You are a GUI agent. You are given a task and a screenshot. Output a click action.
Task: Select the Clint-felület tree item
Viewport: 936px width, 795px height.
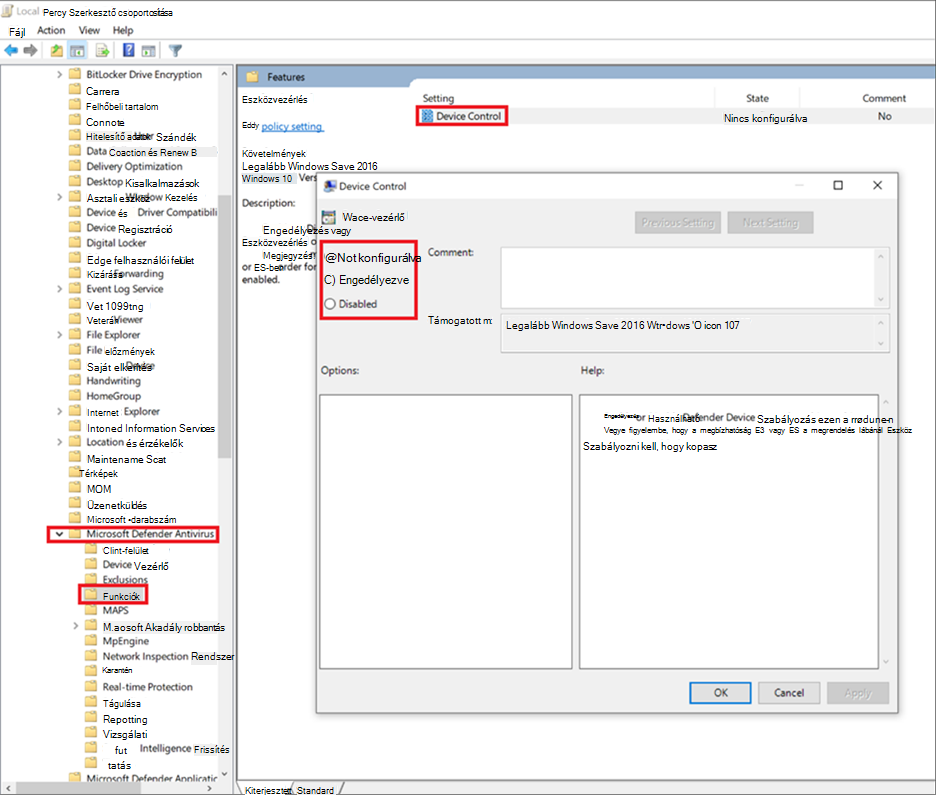125,550
